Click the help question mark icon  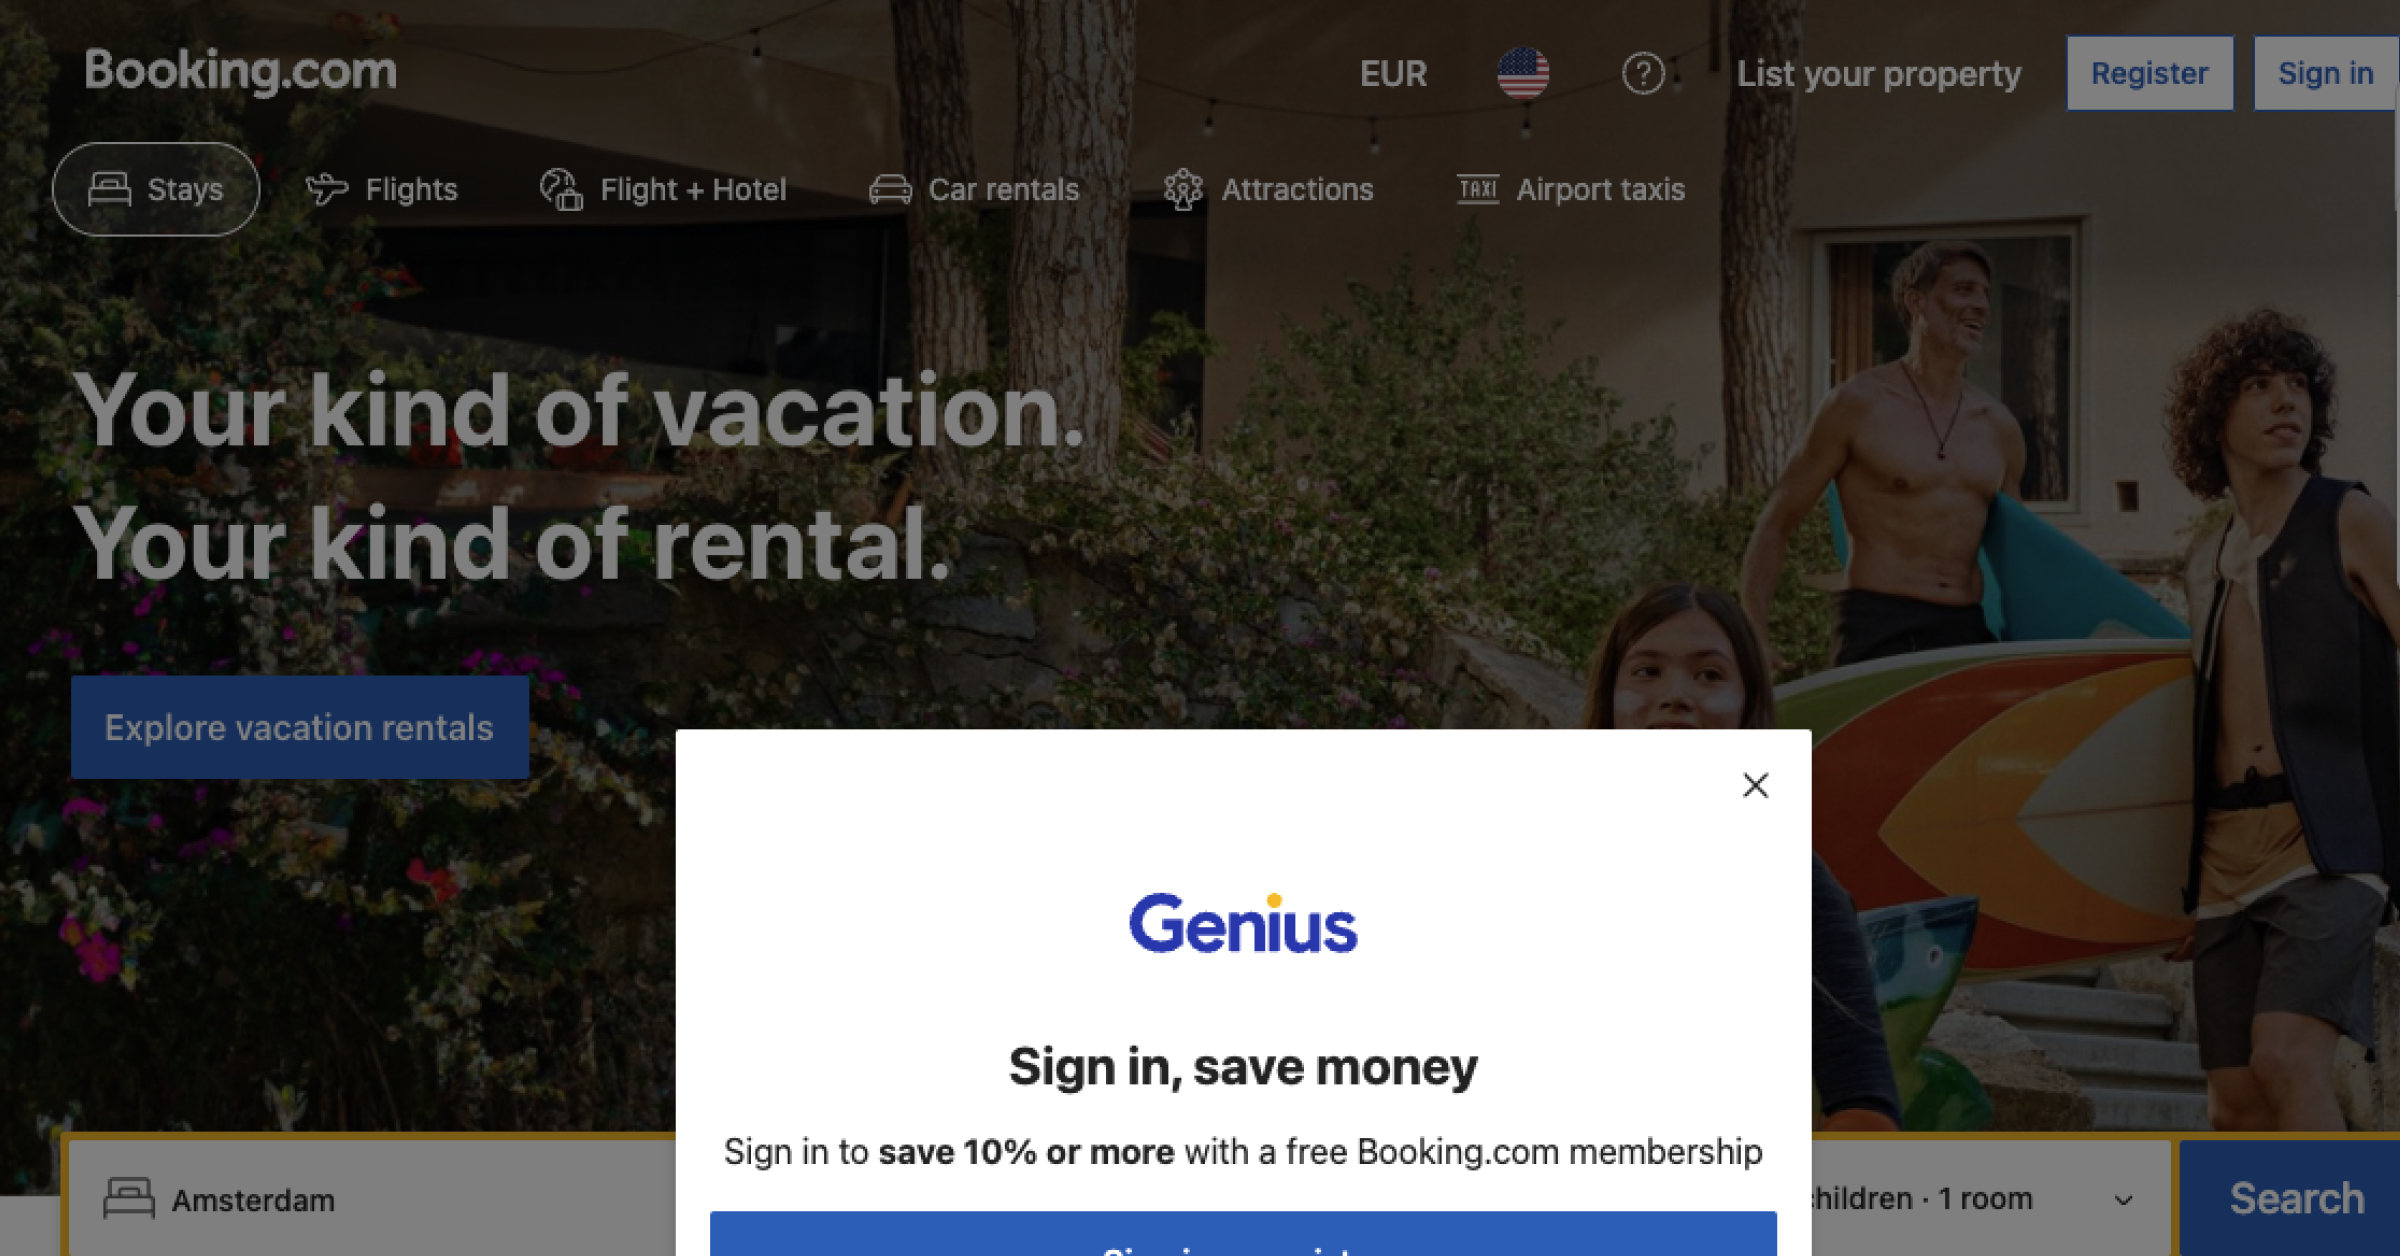(1641, 73)
